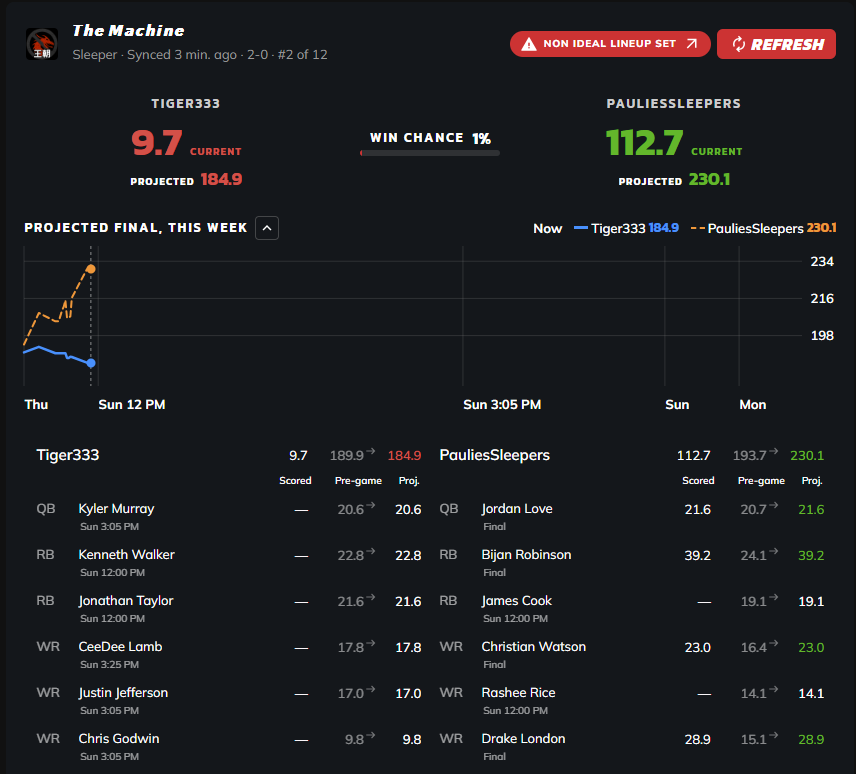Select the blue Tiger333 chart point
The height and width of the screenshot is (774, 856).
91,363
